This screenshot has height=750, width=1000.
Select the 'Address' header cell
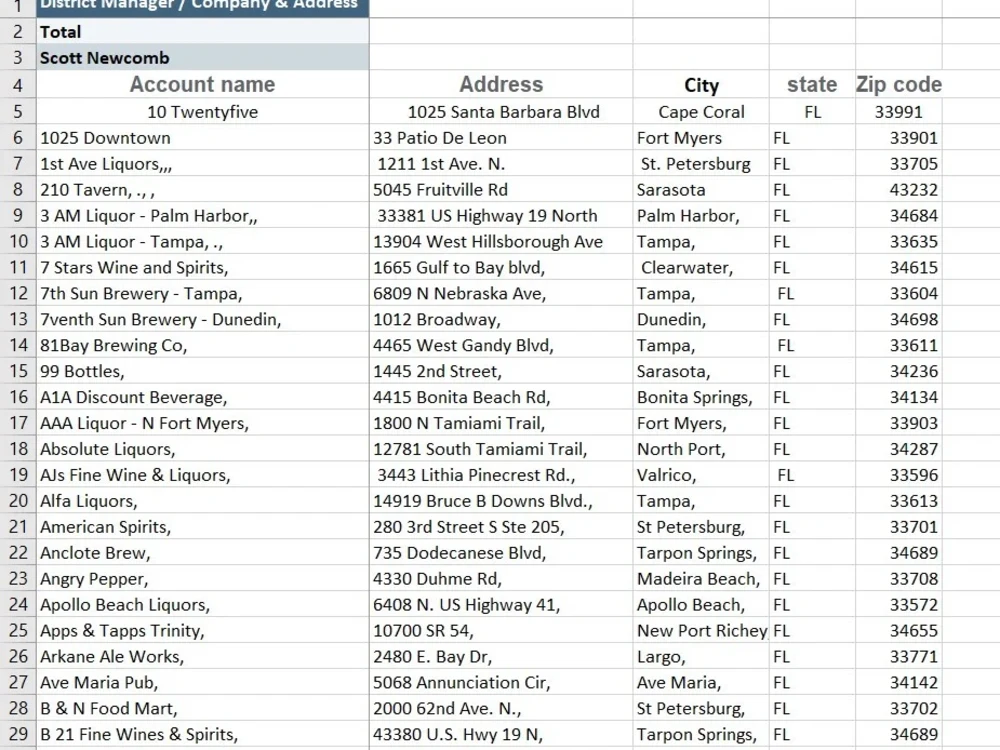click(x=501, y=84)
